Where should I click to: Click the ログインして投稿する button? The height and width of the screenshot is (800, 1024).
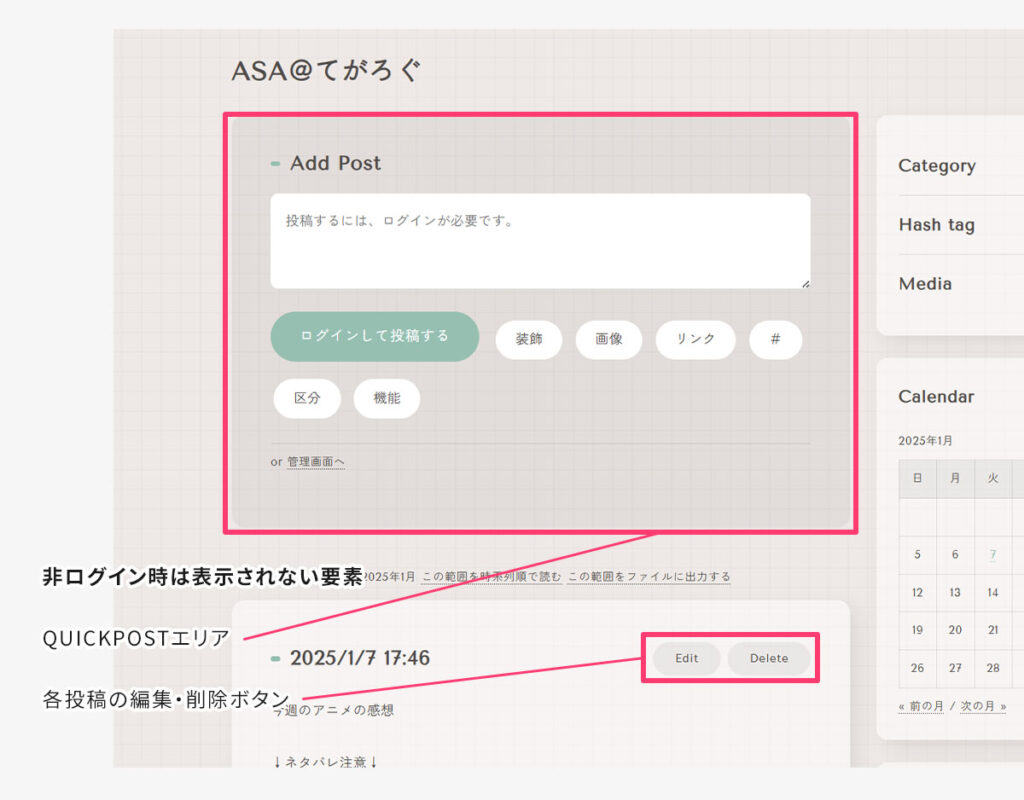pyautogui.click(x=375, y=336)
